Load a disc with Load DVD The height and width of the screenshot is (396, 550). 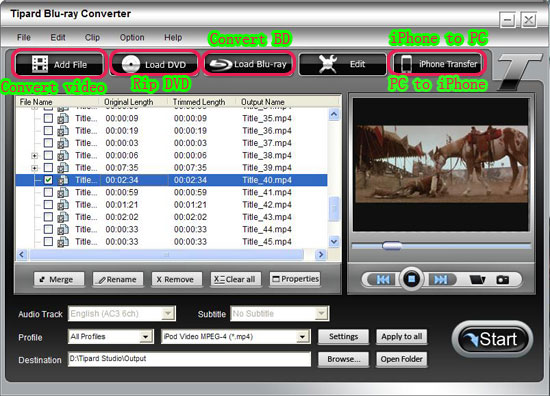tap(154, 64)
